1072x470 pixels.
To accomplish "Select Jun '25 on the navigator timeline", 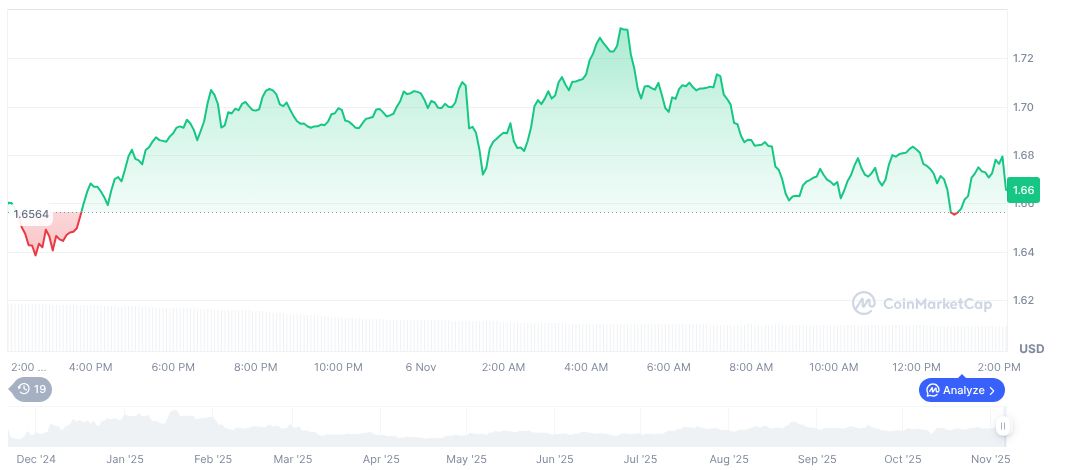I will (x=554, y=459).
